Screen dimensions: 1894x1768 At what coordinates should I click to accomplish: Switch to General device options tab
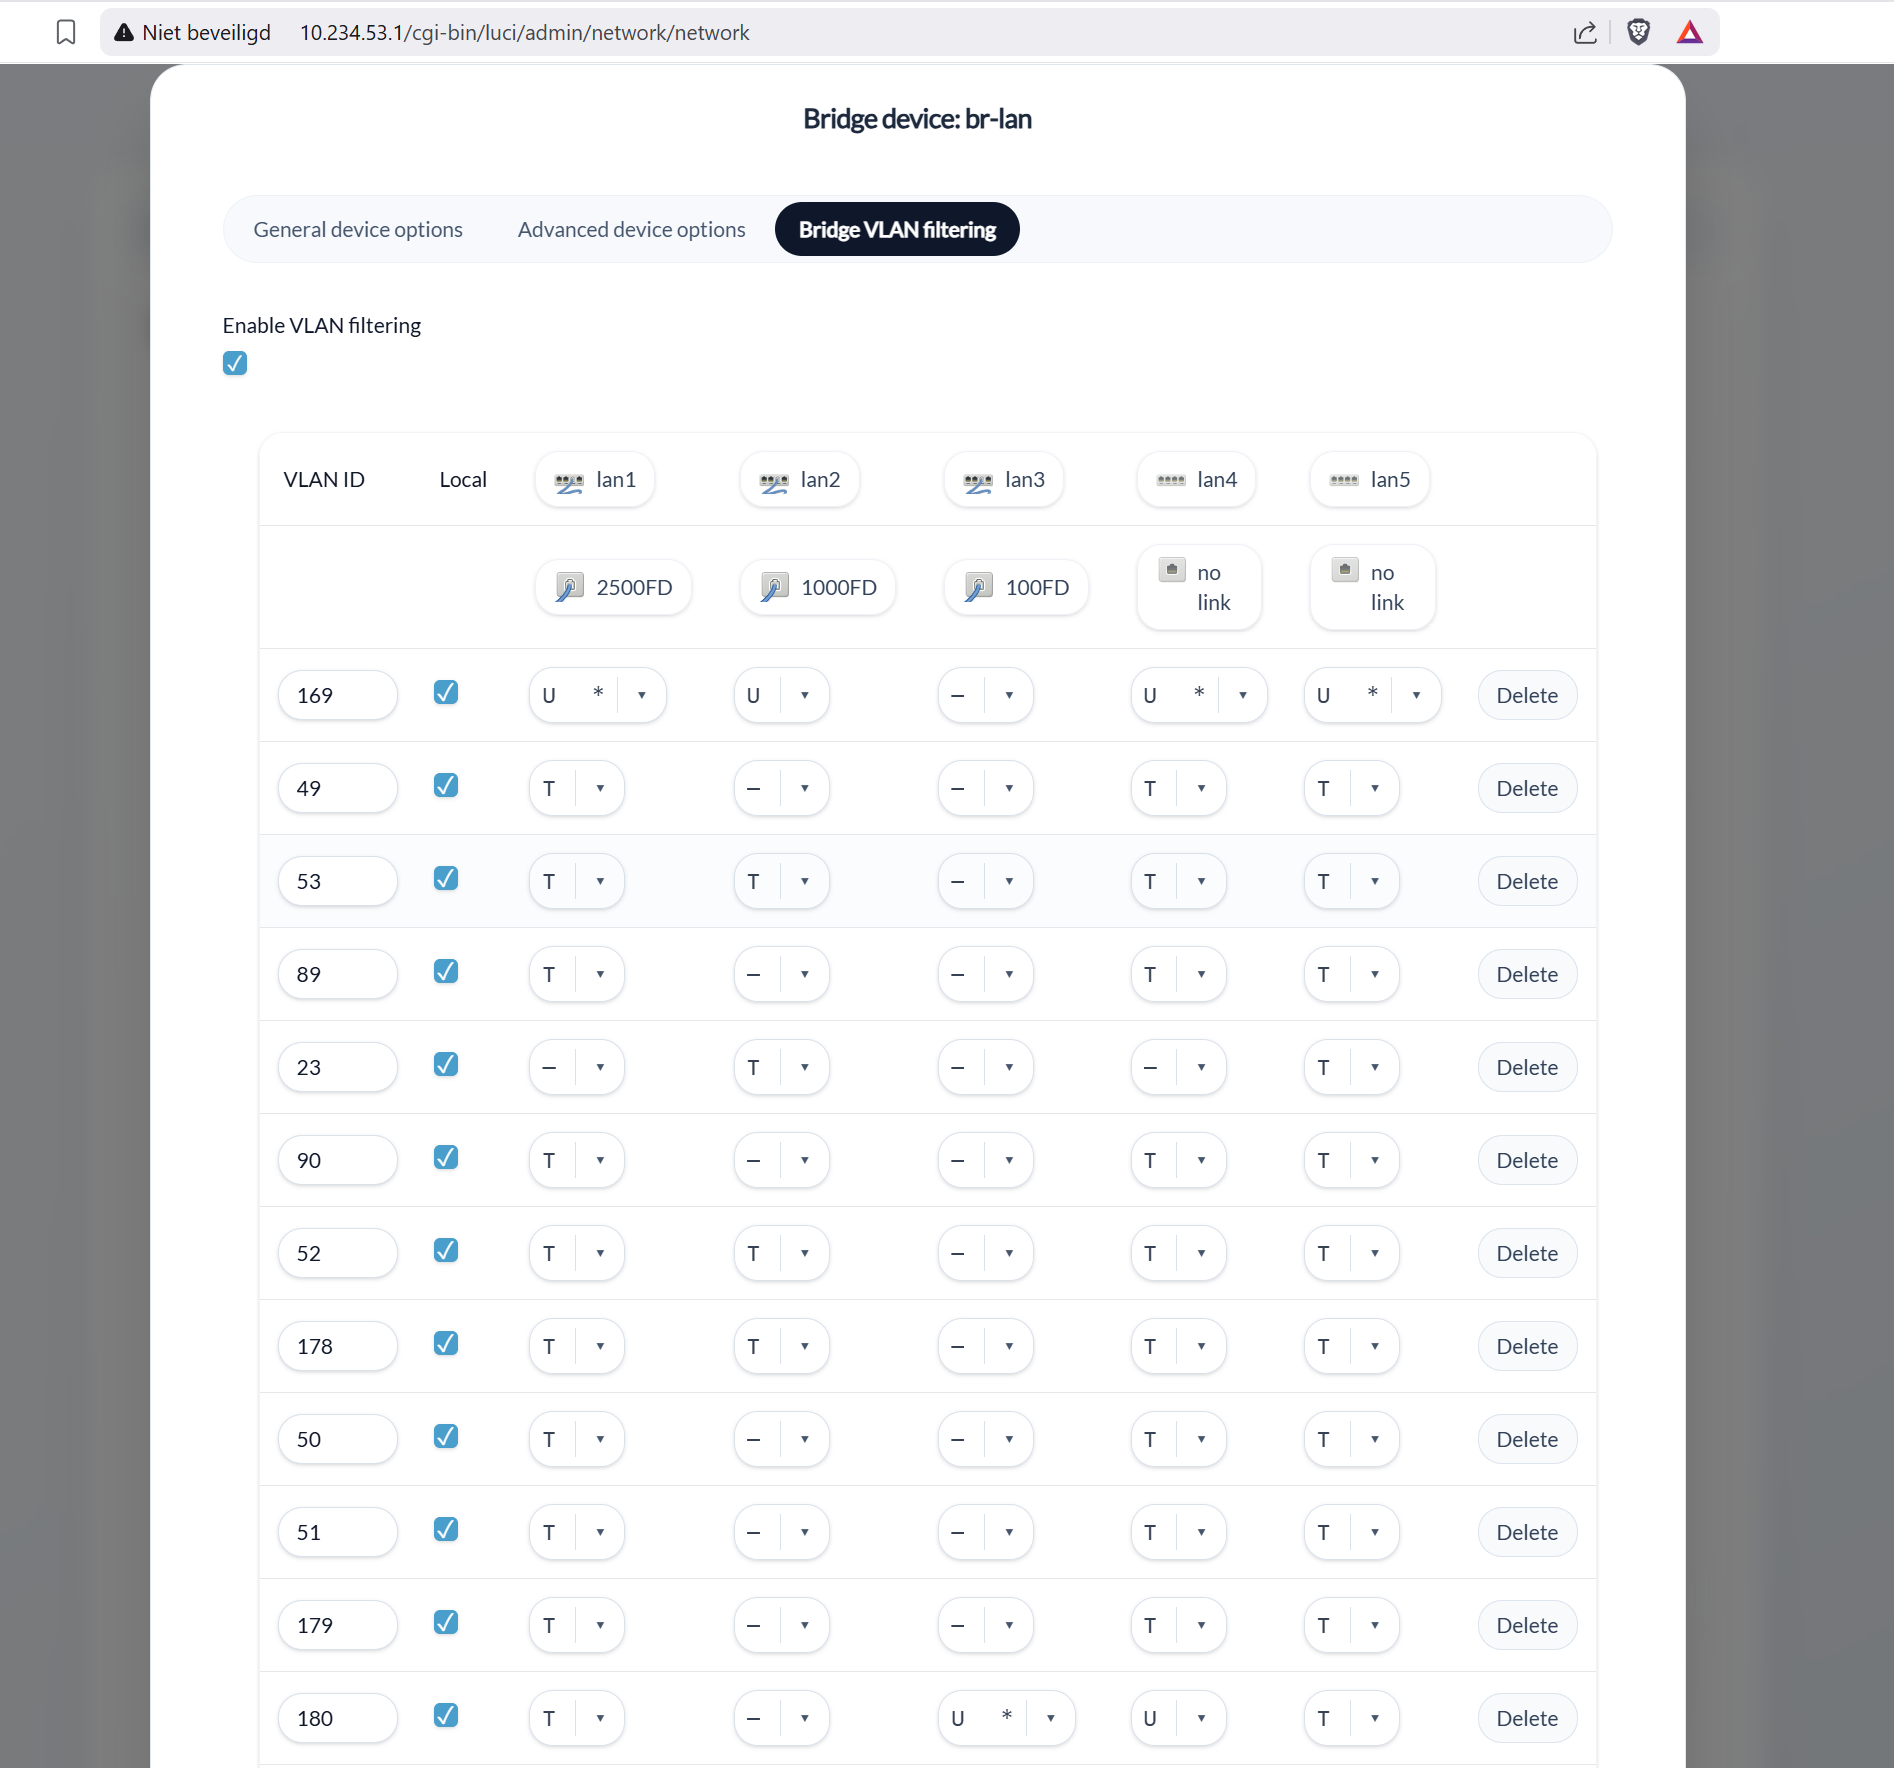[x=358, y=230]
